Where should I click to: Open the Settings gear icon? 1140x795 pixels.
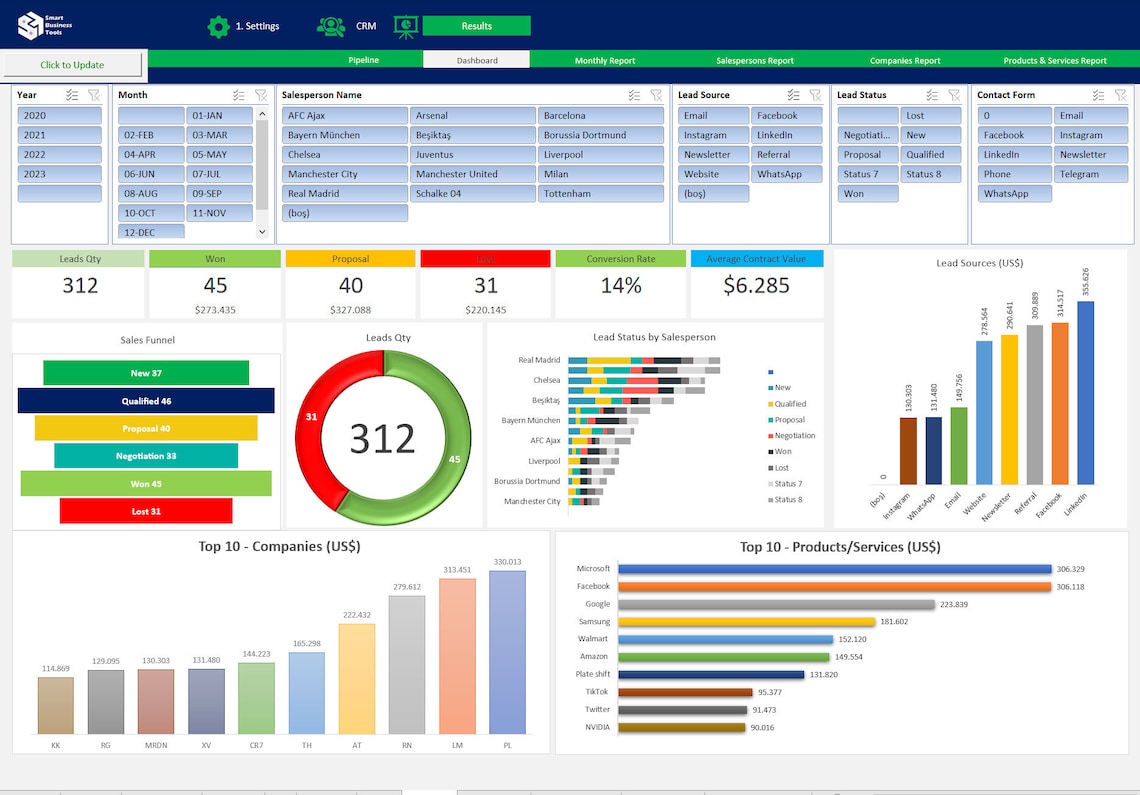click(219, 27)
